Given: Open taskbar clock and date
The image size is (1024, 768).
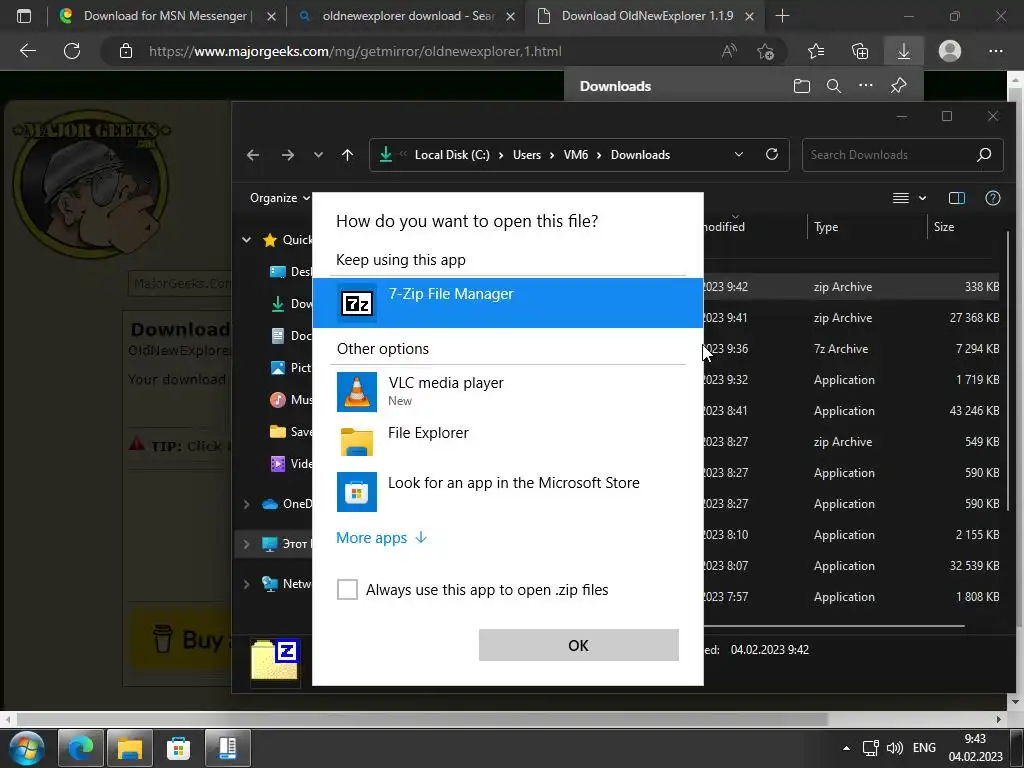Looking at the screenshot, I should pyautogui.click(x=976, y=748).
